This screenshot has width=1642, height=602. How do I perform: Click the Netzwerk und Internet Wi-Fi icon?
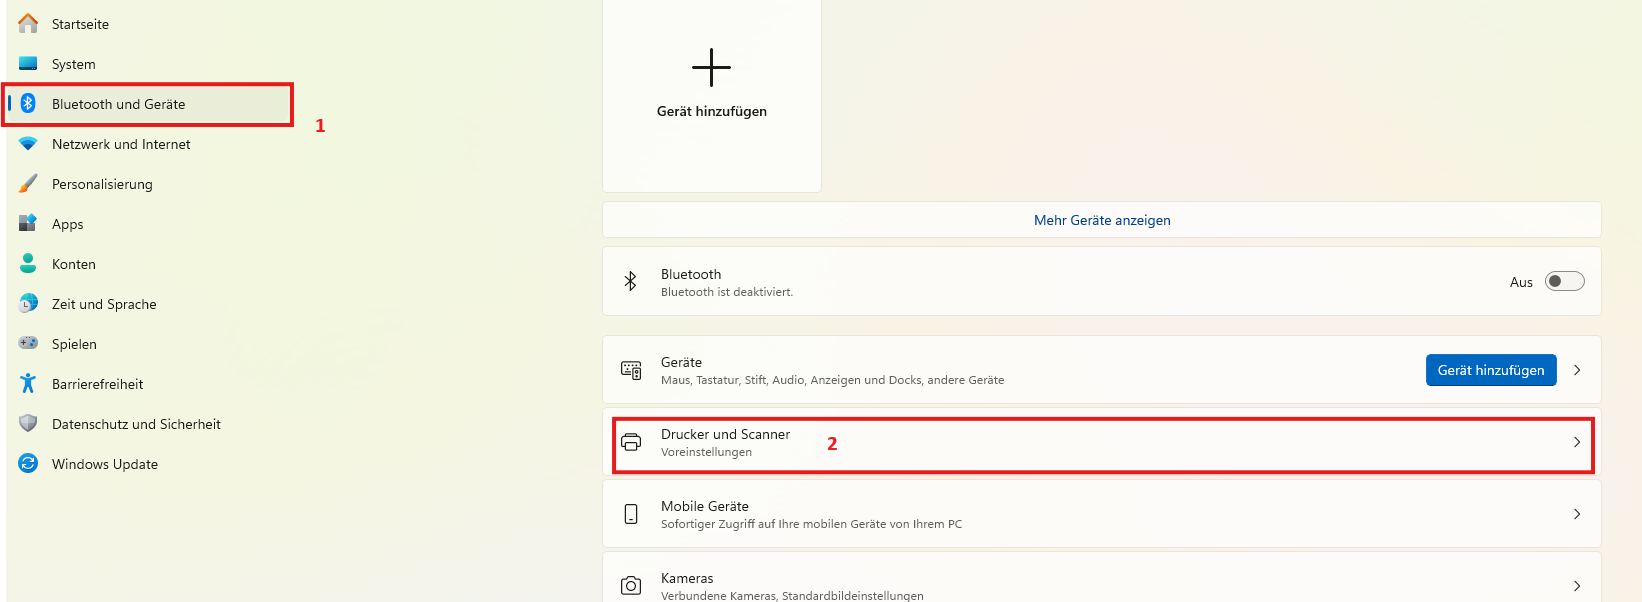click(x=28, y=144)
